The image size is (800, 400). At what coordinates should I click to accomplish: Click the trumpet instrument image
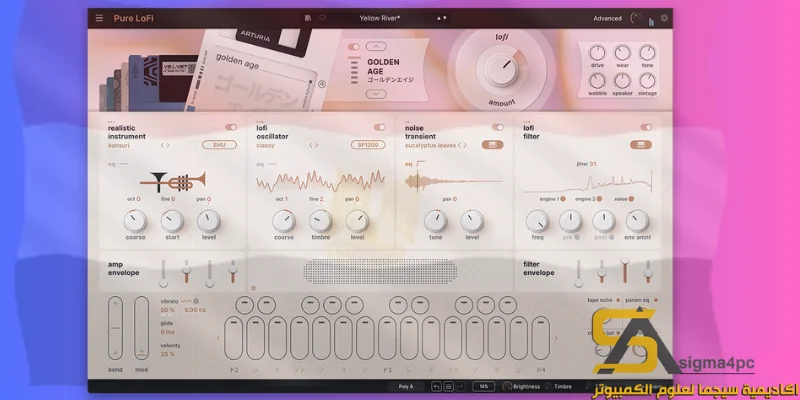172,181
